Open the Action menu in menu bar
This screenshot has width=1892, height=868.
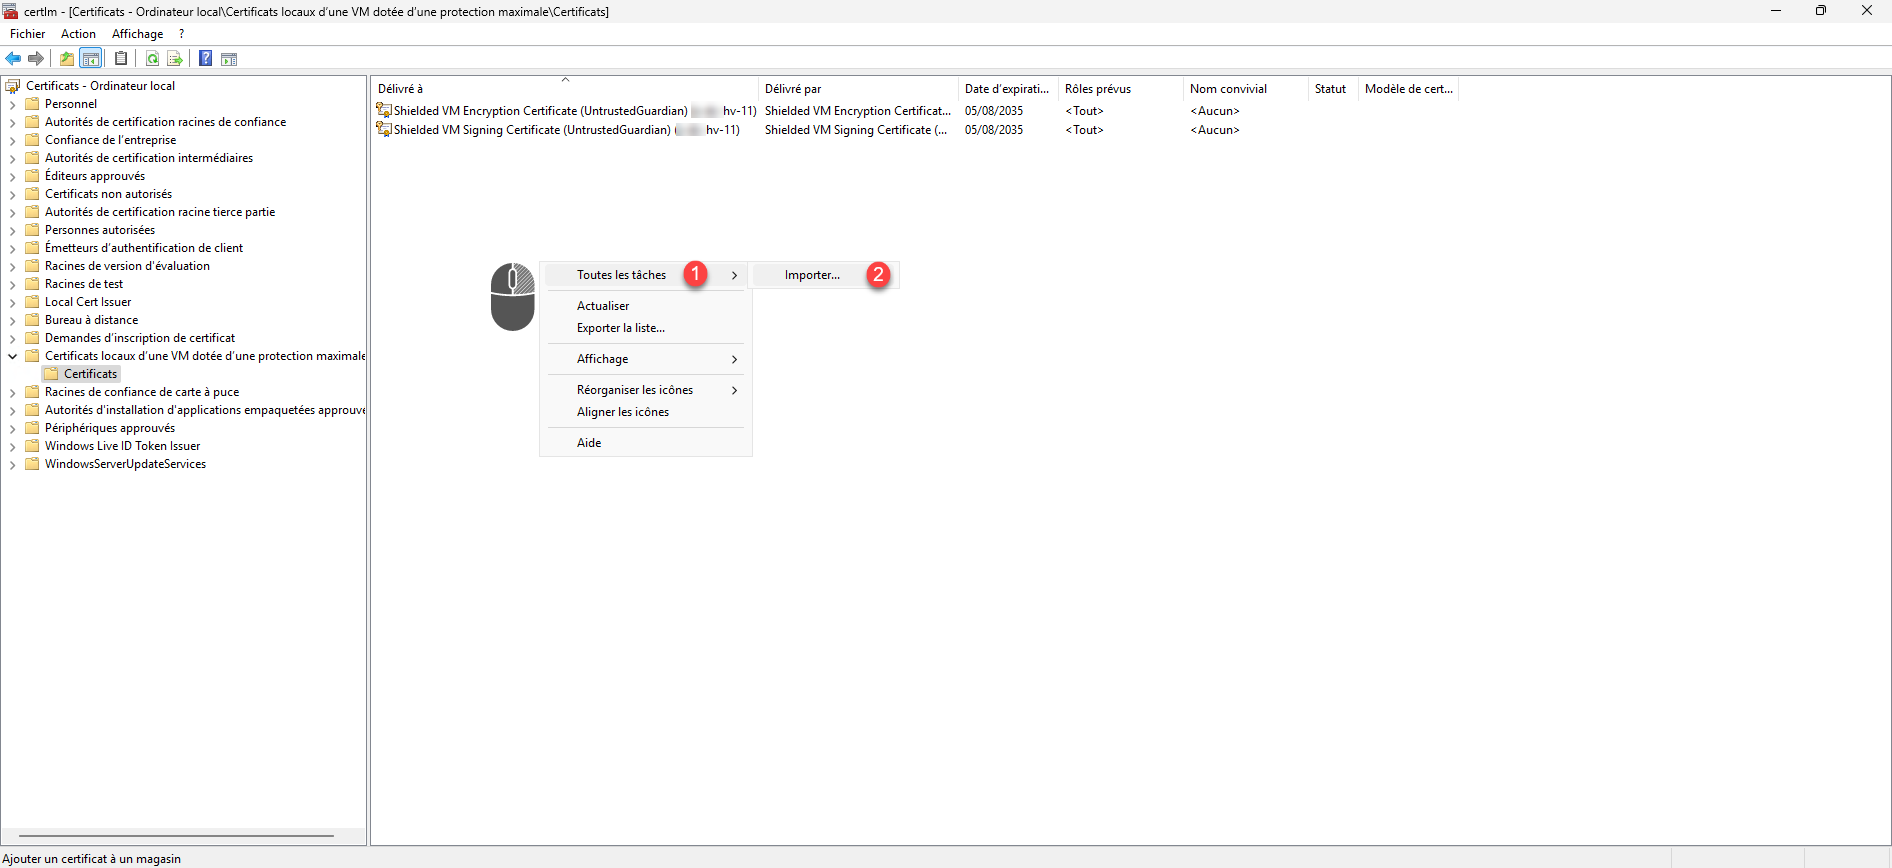(78, 34)
